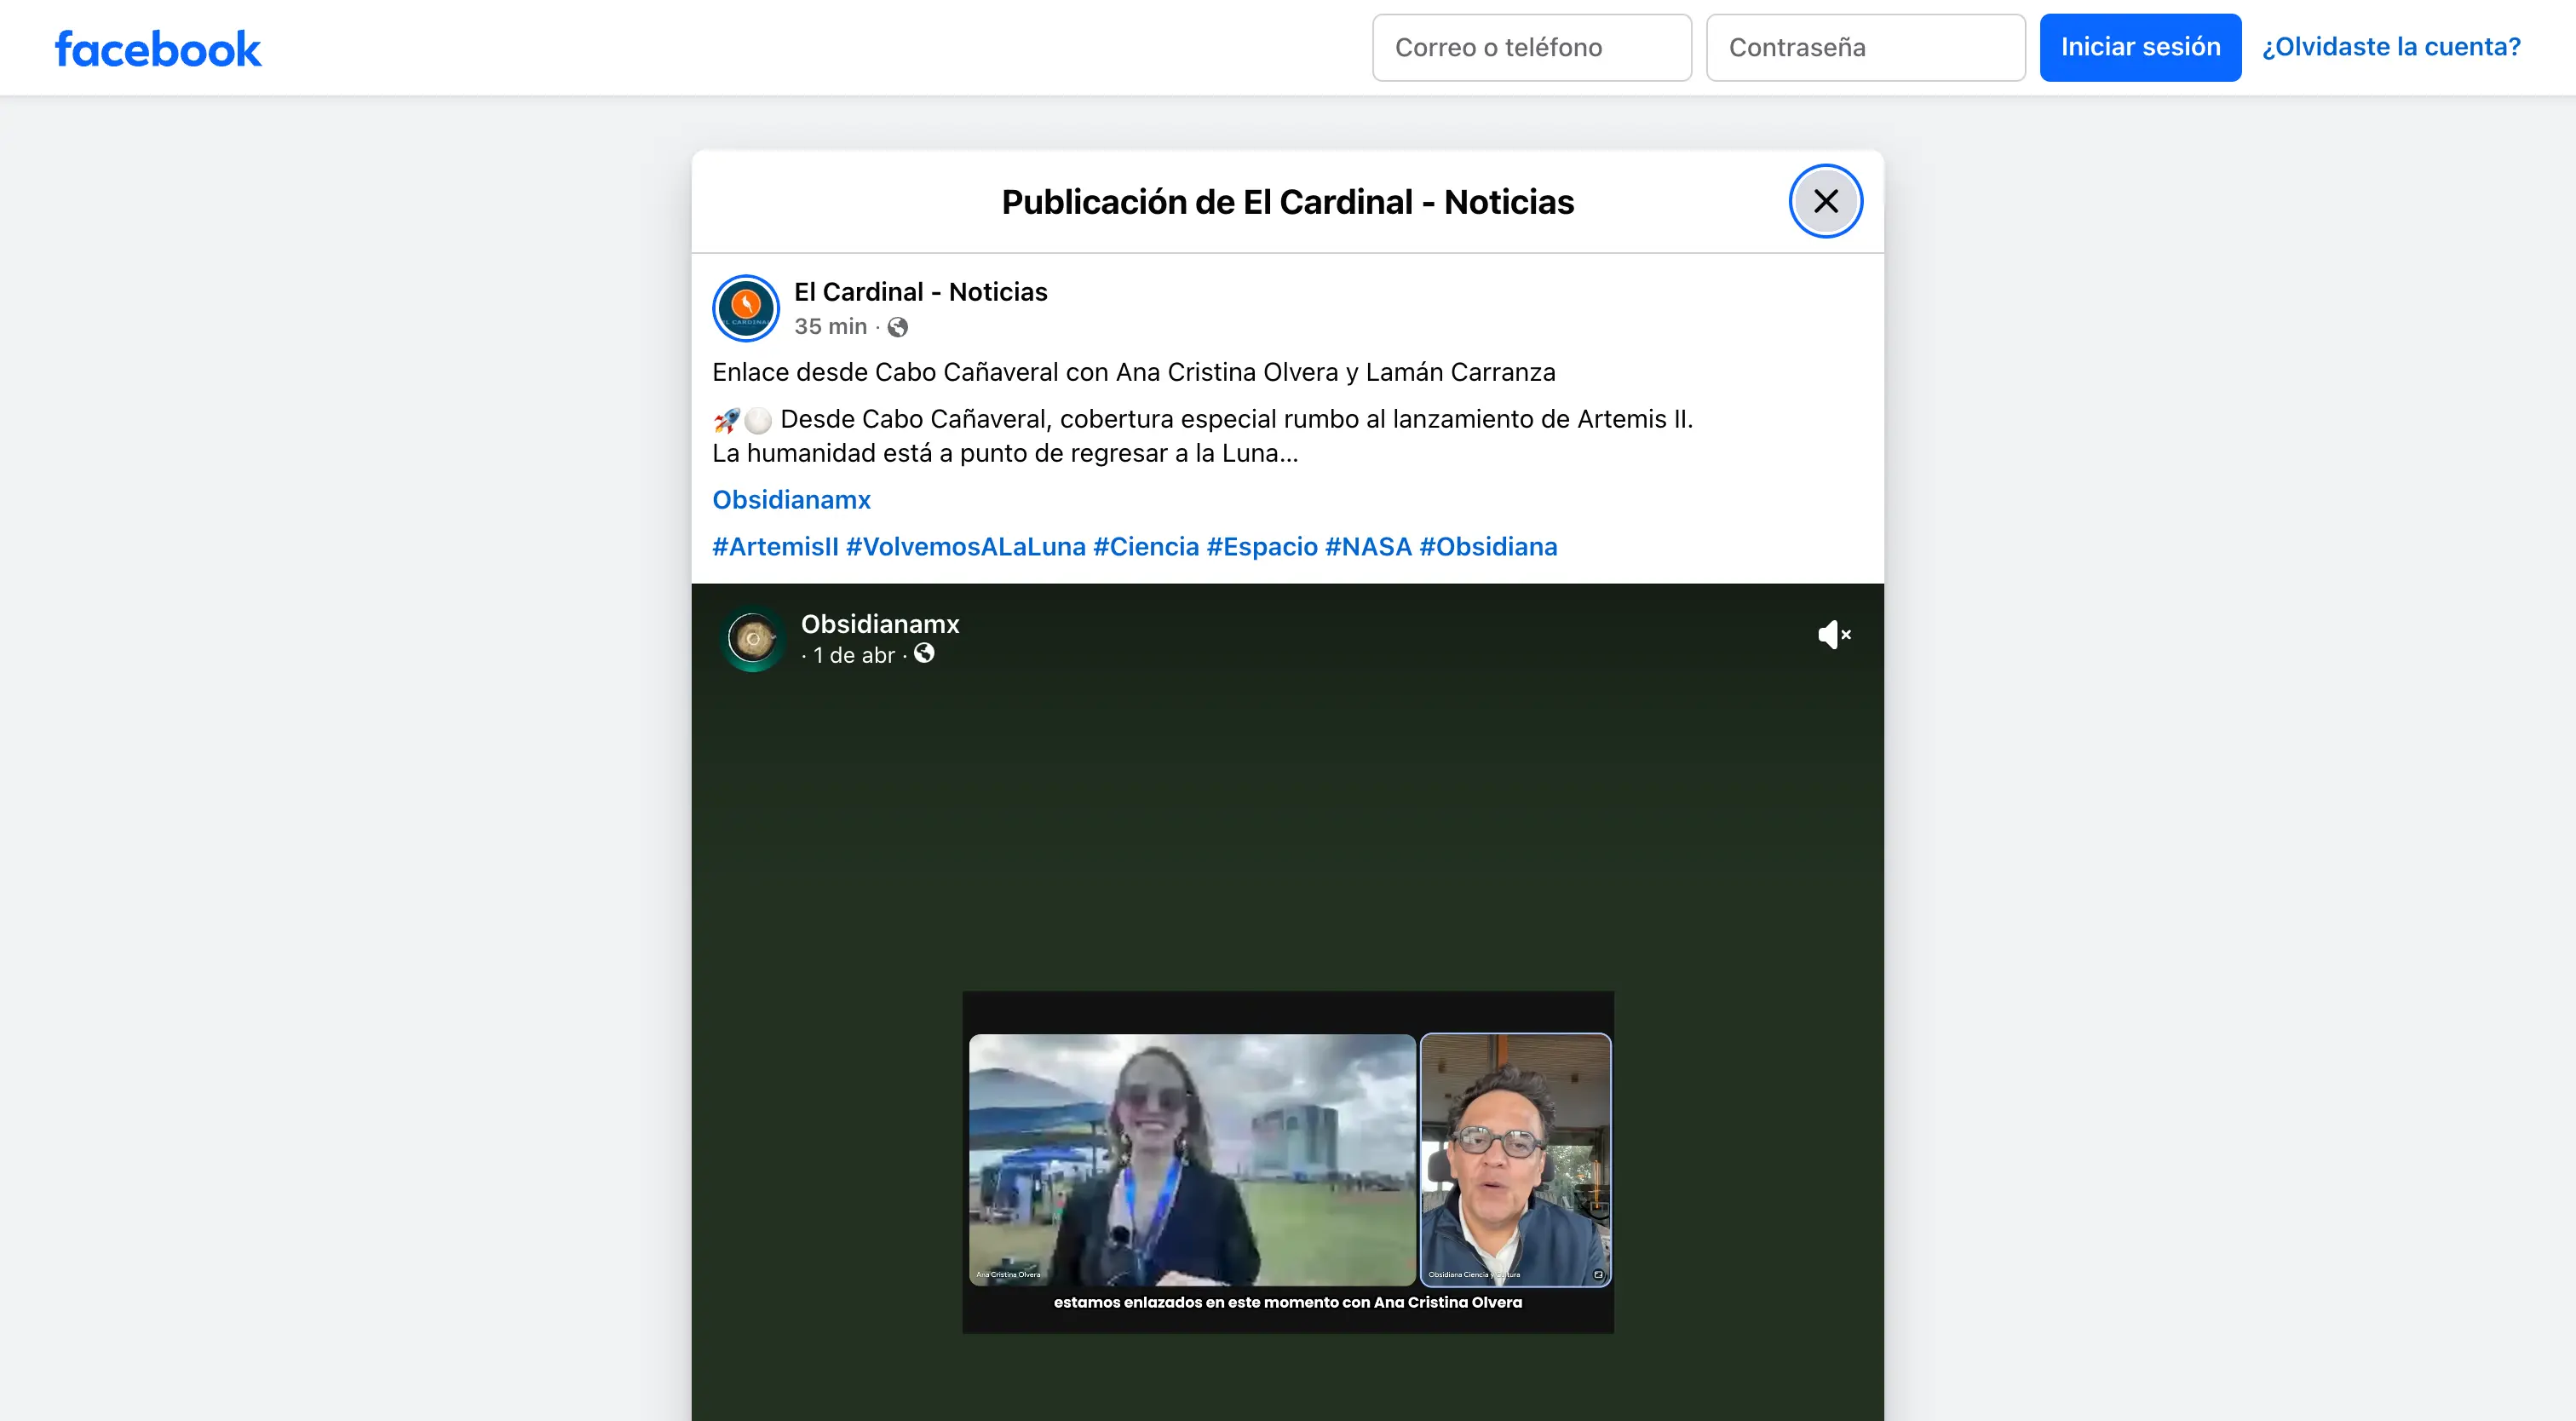
Task: Click the globe icon next to 1 de abr
Action: (924, 654)
